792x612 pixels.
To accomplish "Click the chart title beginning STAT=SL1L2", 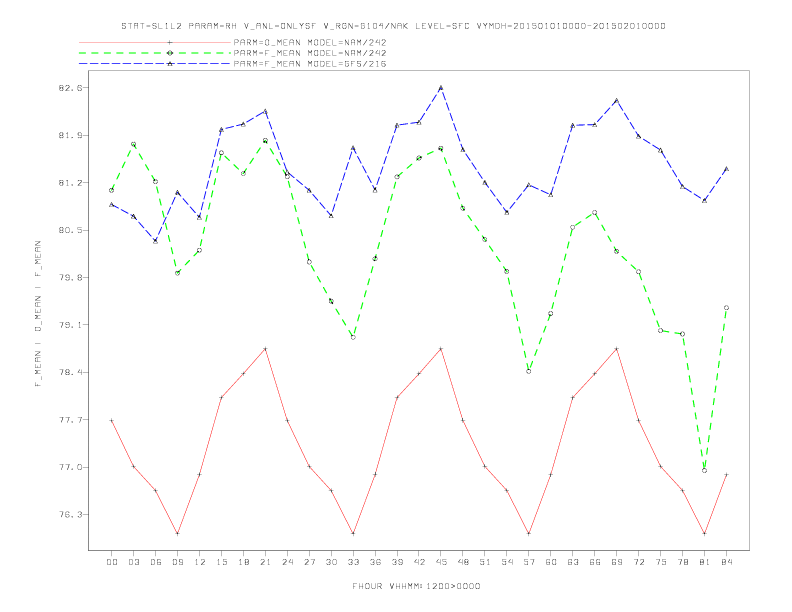I will coord(393,26).
